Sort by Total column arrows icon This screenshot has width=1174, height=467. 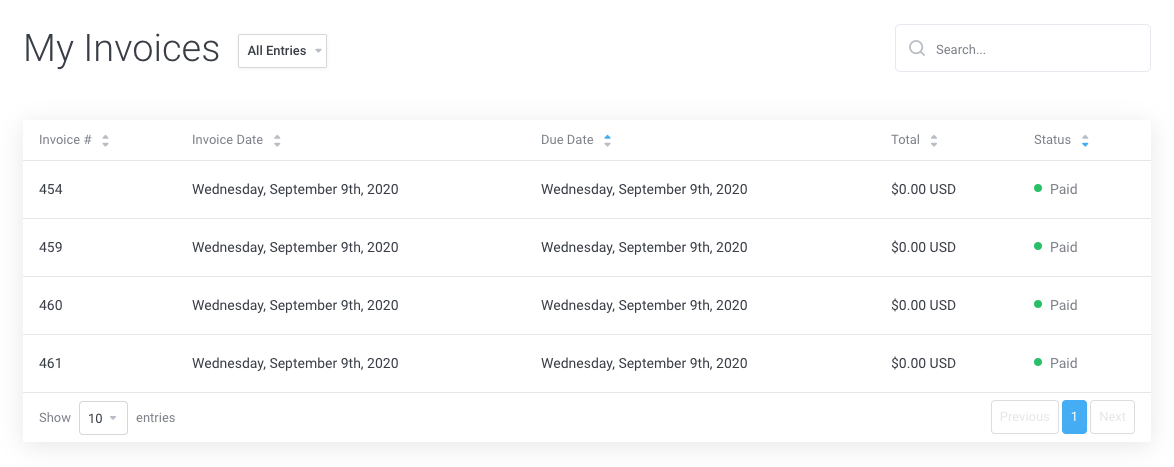coord(933,141)
